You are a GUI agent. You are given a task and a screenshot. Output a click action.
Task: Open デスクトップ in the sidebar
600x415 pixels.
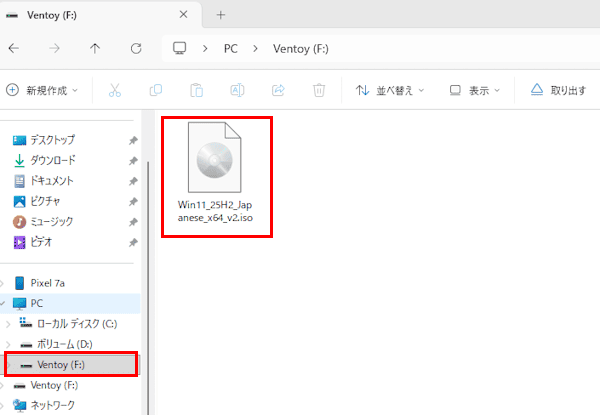click(52, 140)
